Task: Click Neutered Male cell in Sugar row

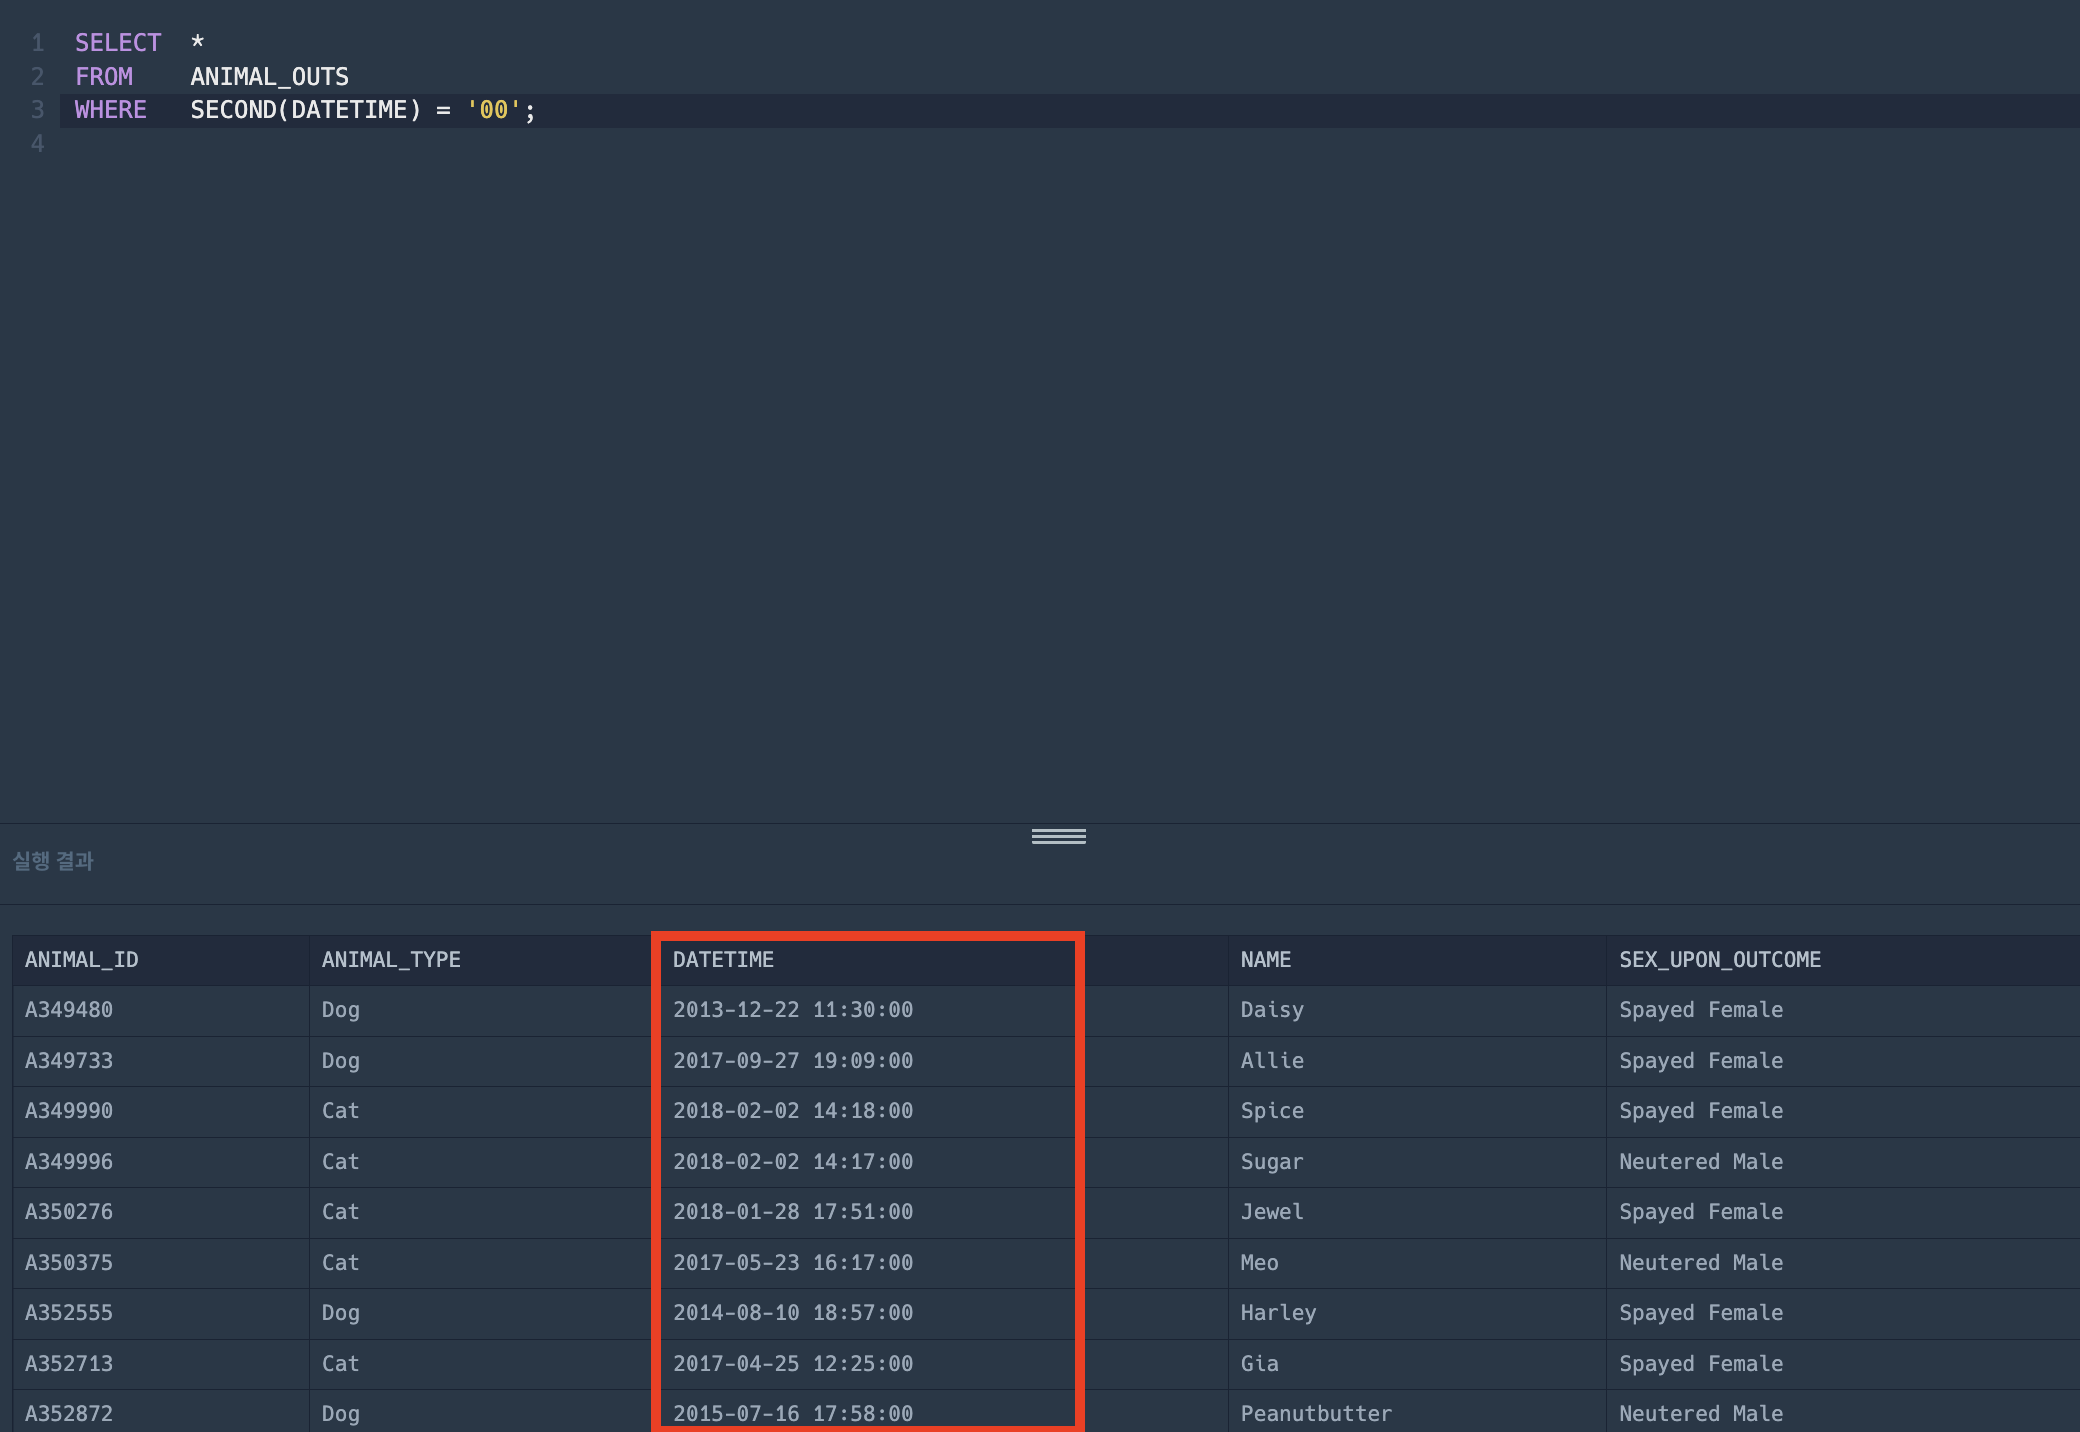Action: tap(1700, 1162)
